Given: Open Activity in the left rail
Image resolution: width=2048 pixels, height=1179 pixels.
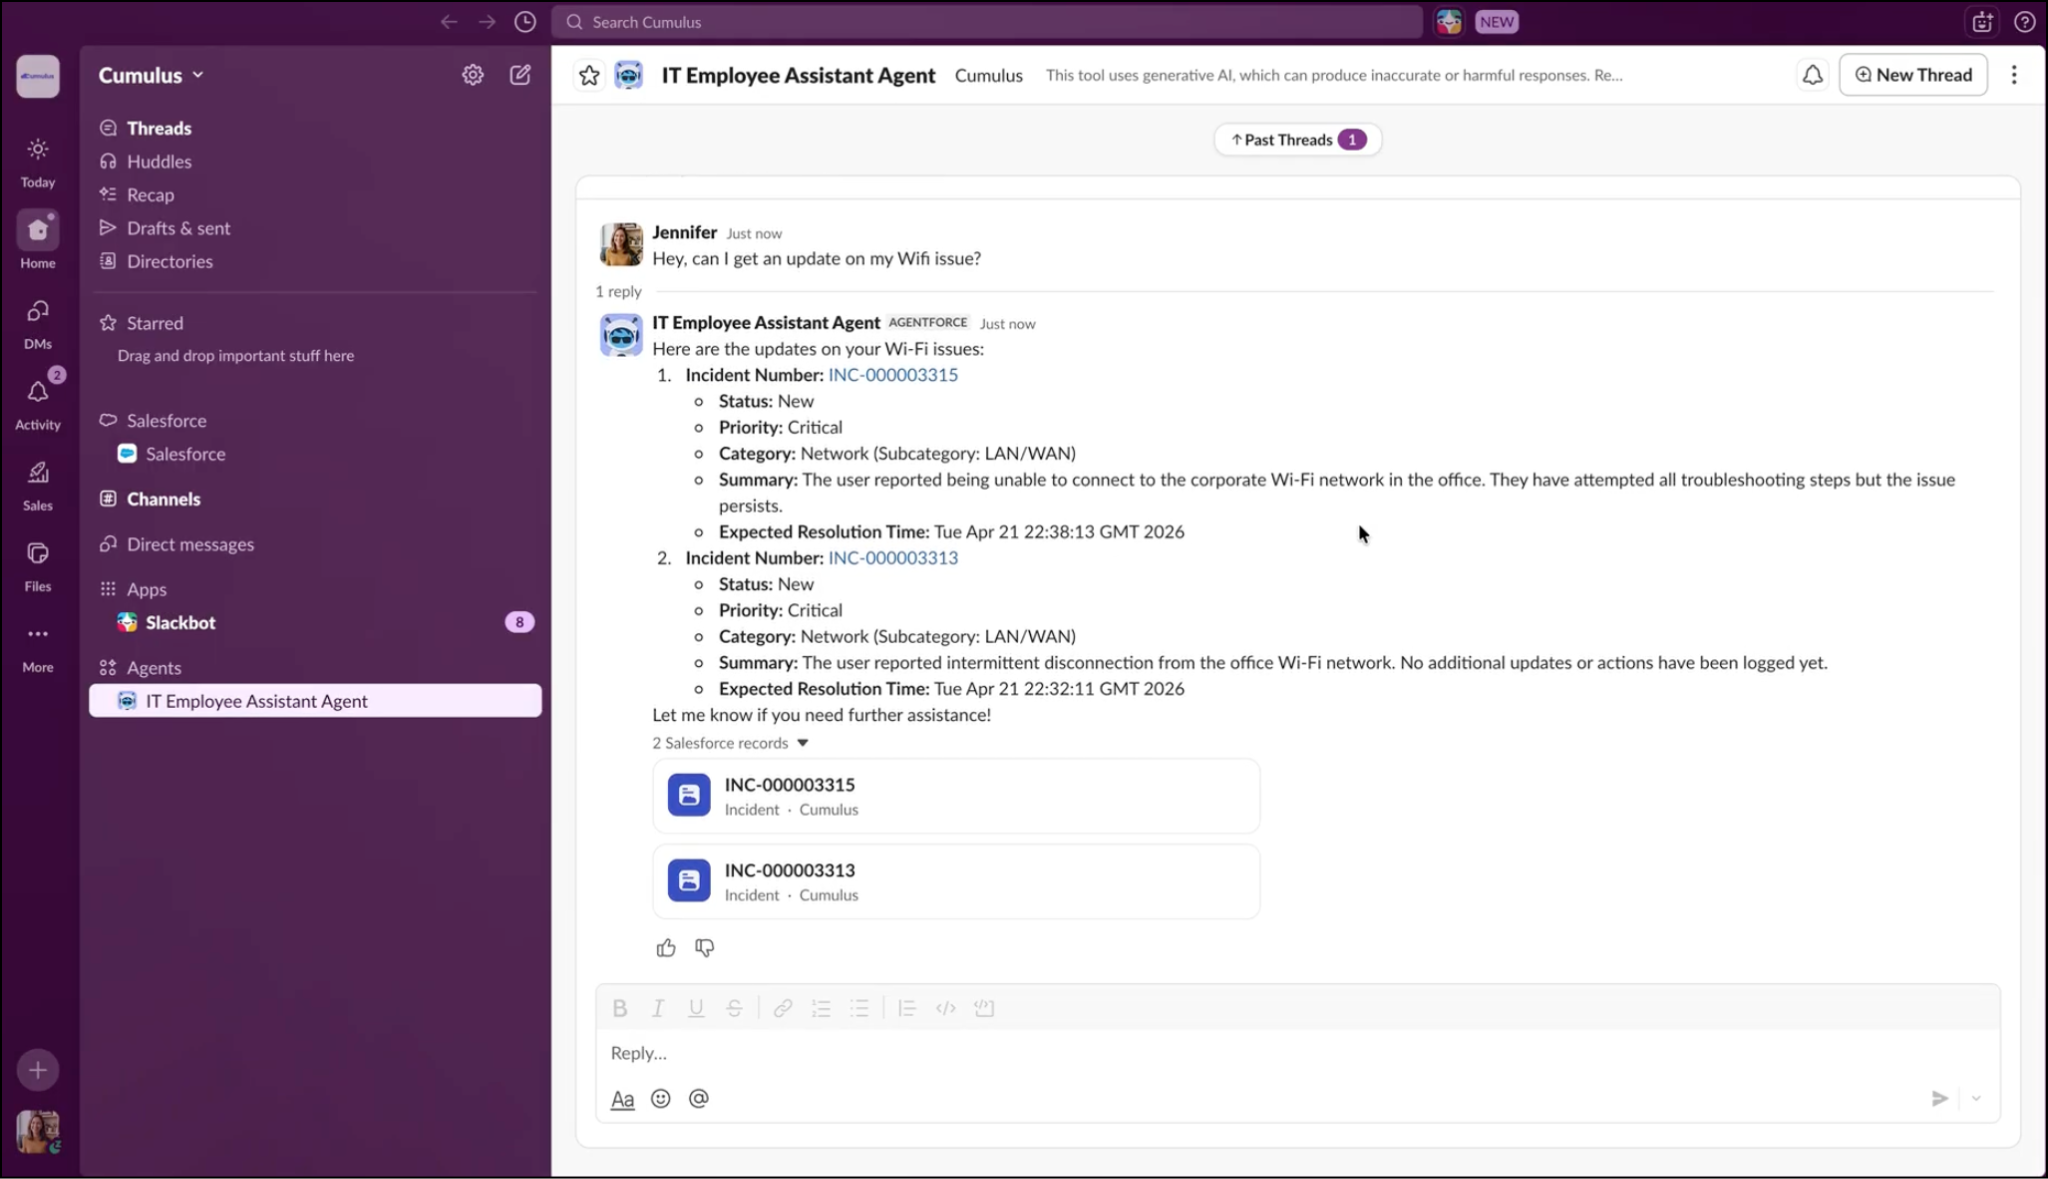Looking at the screenshot, I should coord(38,402).
